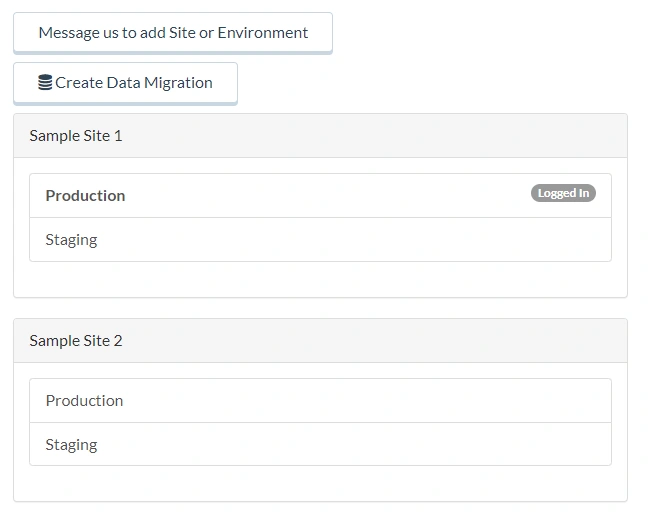This screenshot has width=648, height=516.
Task: Select Production under Sample Site 1
Action: pos(320,196)
